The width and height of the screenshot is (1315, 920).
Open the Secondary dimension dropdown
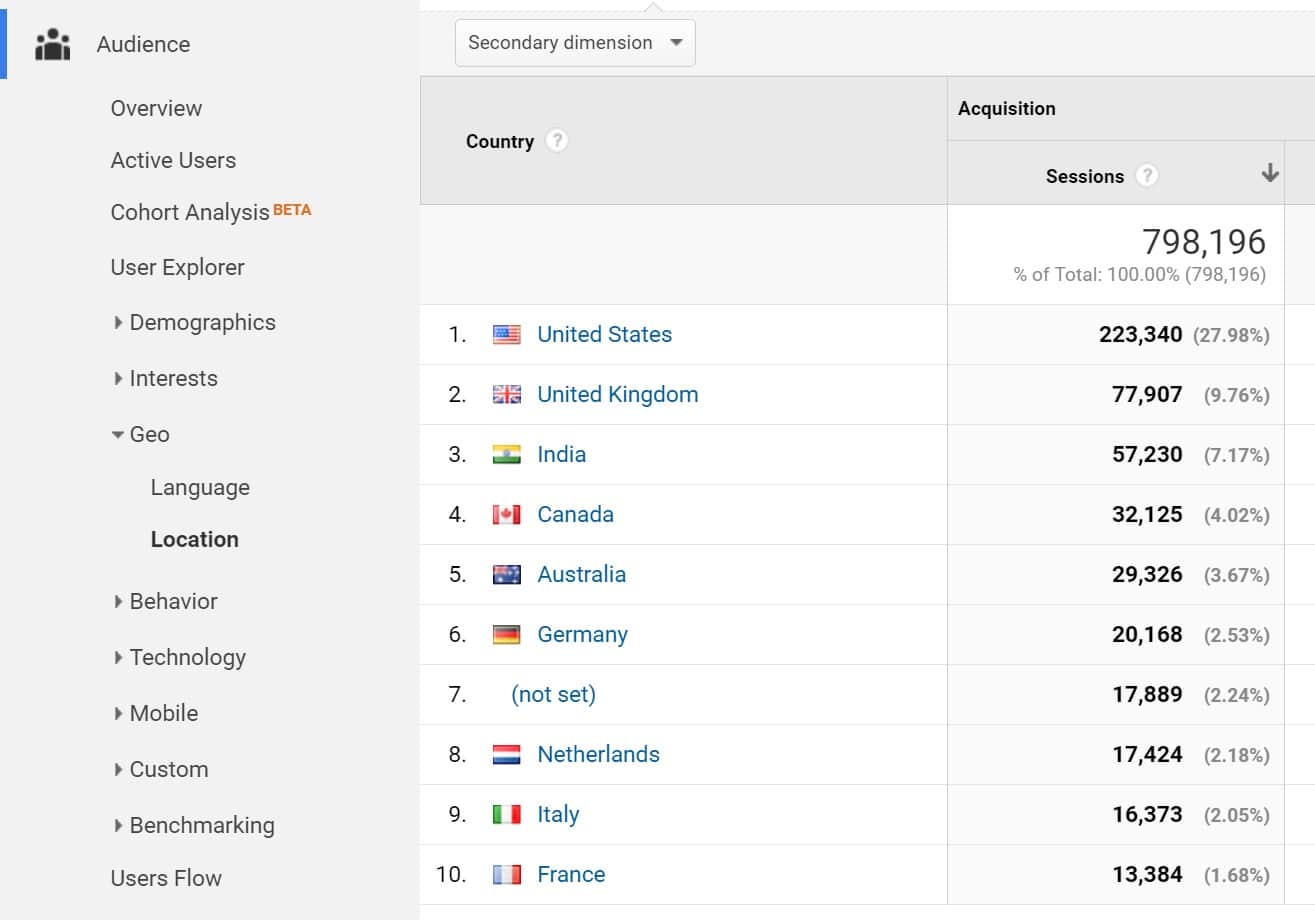click(x=575, y=42)
